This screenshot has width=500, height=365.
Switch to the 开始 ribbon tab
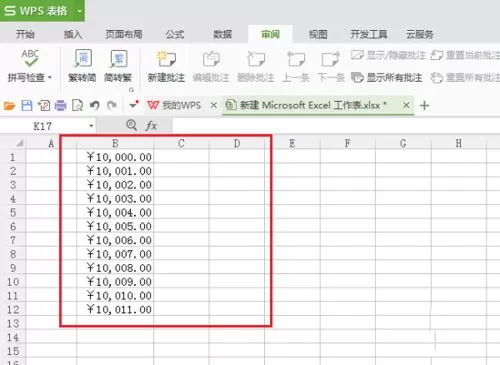(25, 34)
